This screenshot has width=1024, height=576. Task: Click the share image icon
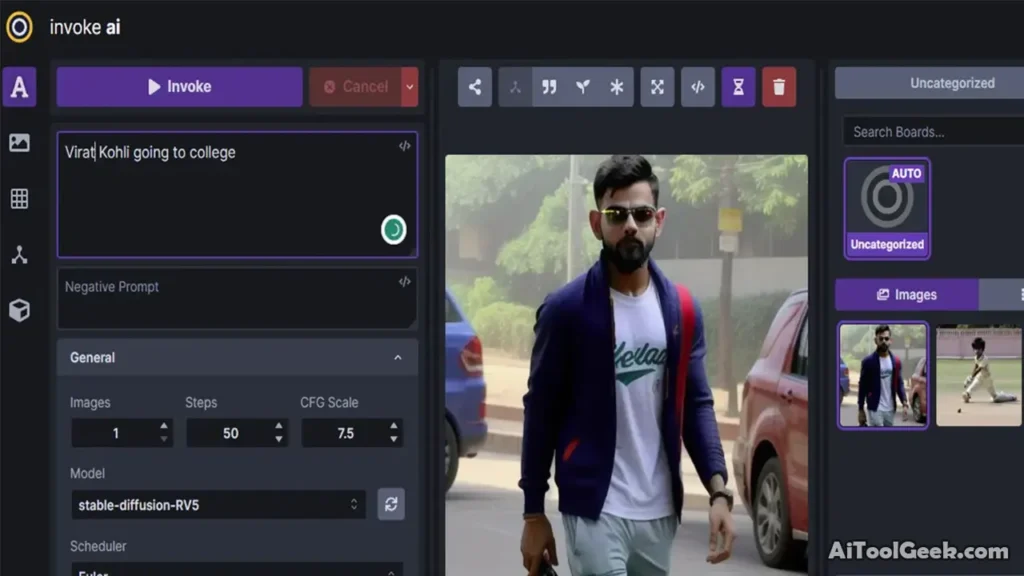[x=474, y=87]
